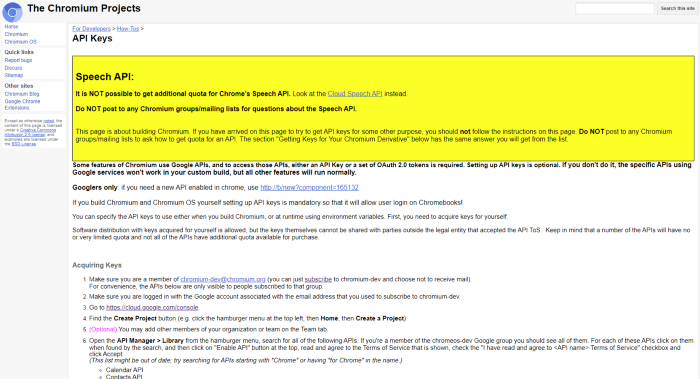700x379 pixels.
Task: Open the Google Chrome Extensions link
Action: click(x=22, y=104)
